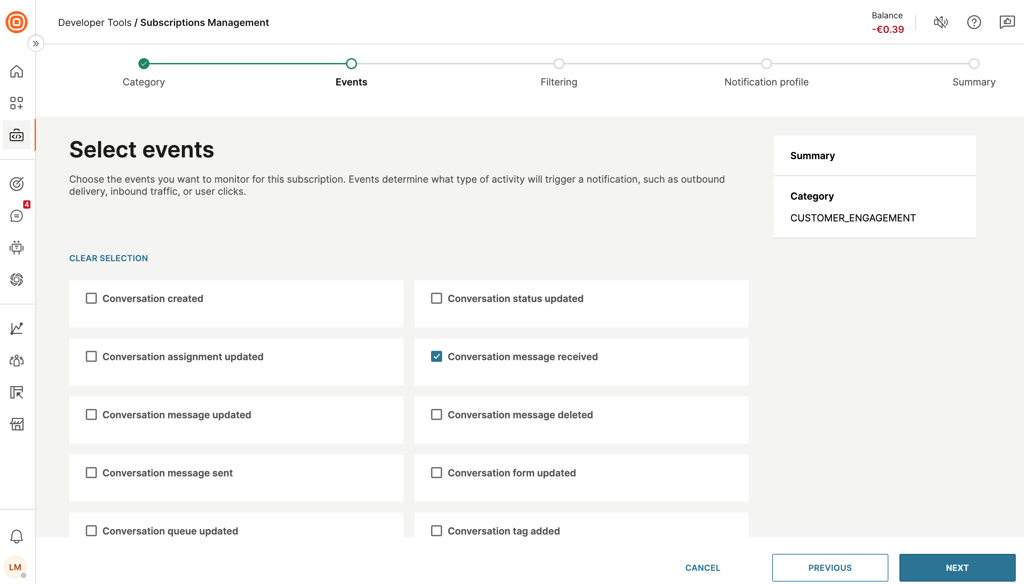Jump to the Notification profile step

tap(767, 63)
